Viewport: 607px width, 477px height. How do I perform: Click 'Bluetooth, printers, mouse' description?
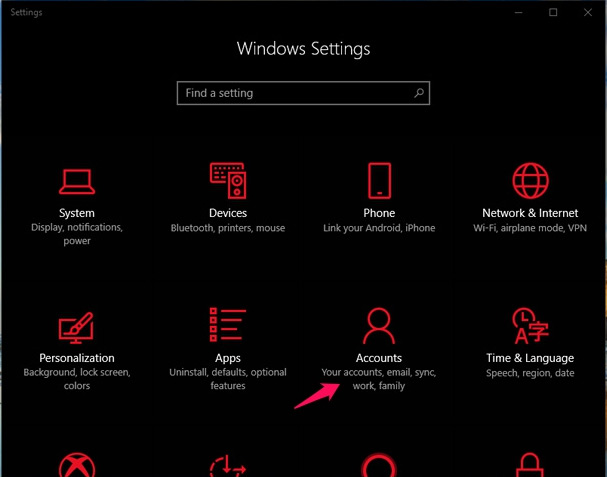tap(228, 228)
